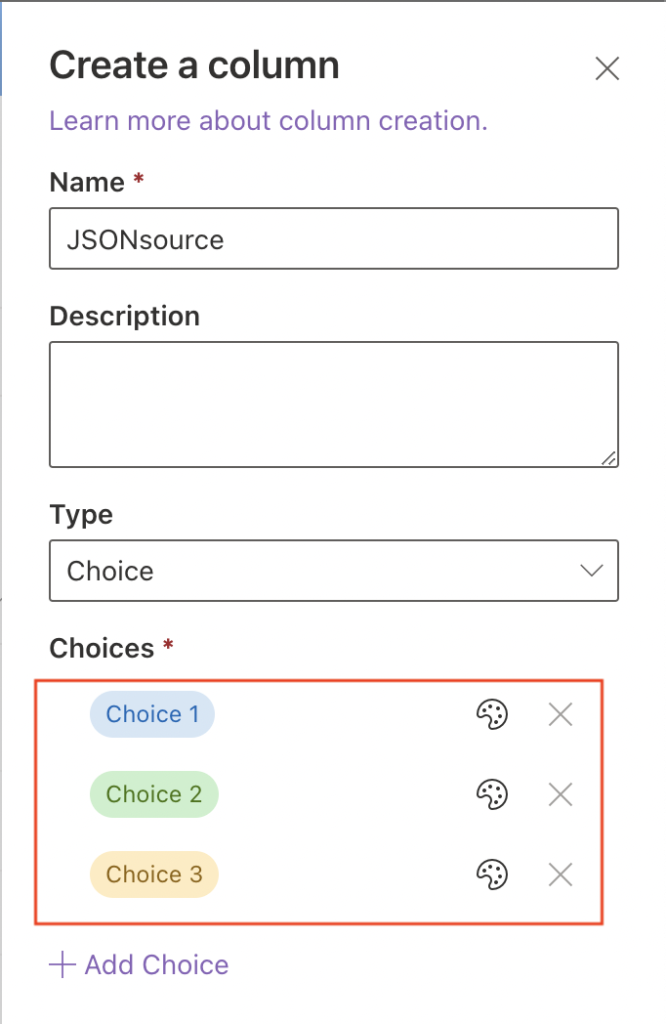Open the Type combo box showing Choice
This screenshot has height=1024, width=666.
334,571
